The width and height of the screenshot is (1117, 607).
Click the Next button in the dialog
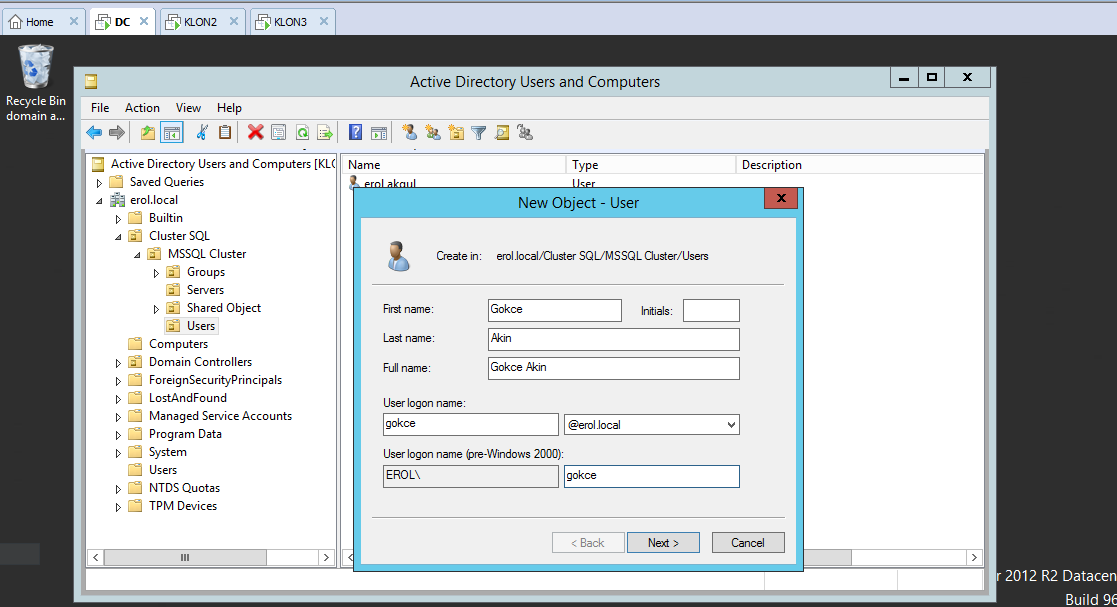[x=663, y=543]
